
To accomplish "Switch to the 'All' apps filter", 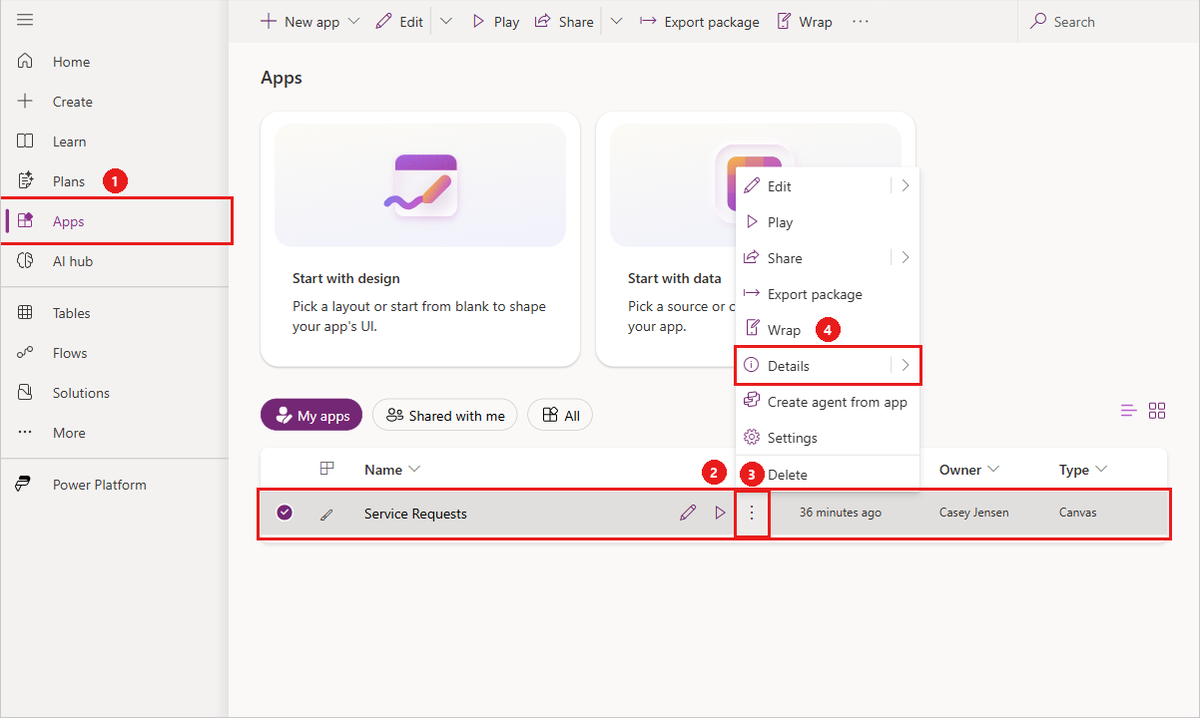I will tap(559, 414).
